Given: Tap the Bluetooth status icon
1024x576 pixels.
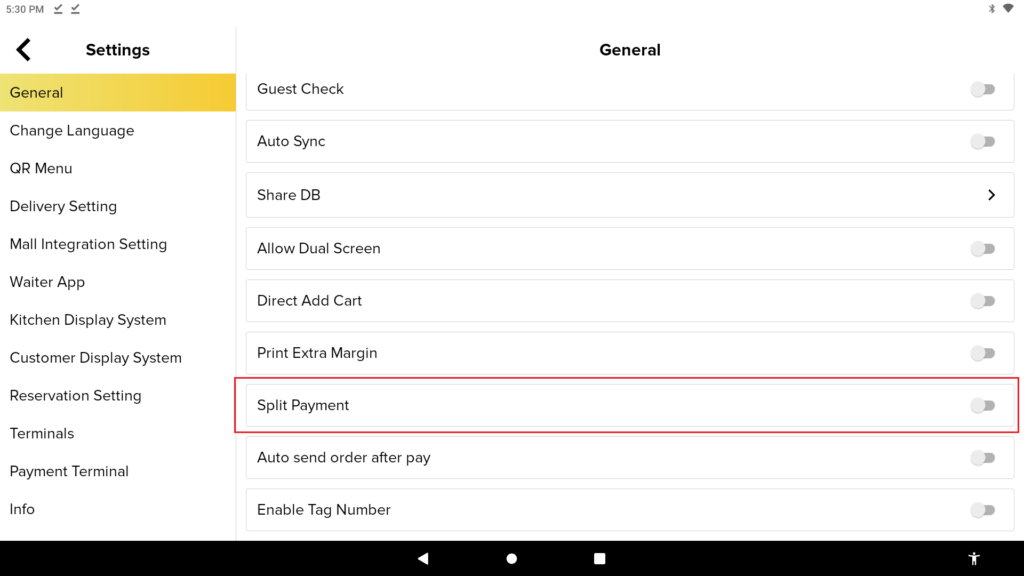Looking at the screenshot, I should [x=991, y=9].
